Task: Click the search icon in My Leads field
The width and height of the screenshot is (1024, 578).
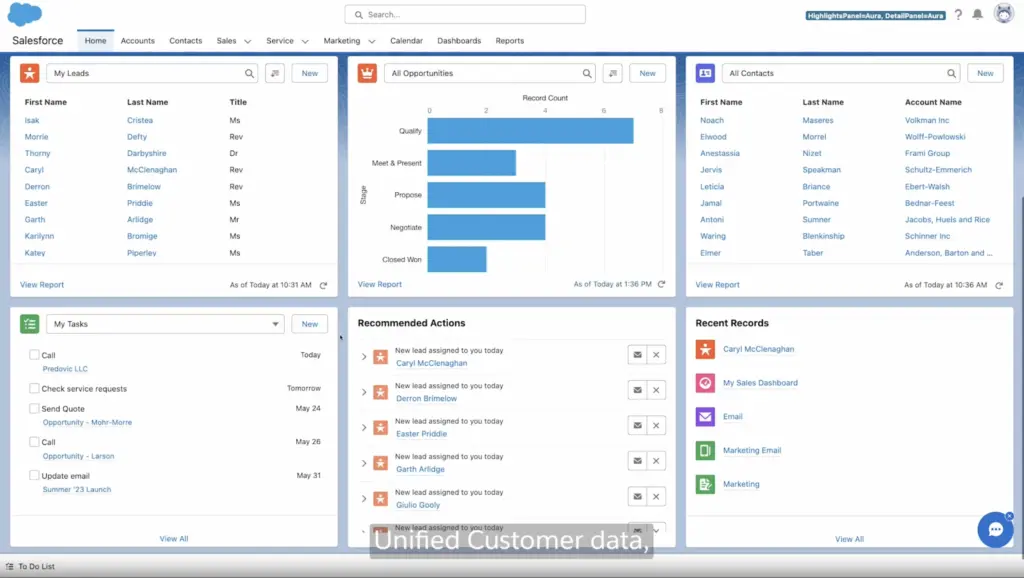Action: click(249, 74)
